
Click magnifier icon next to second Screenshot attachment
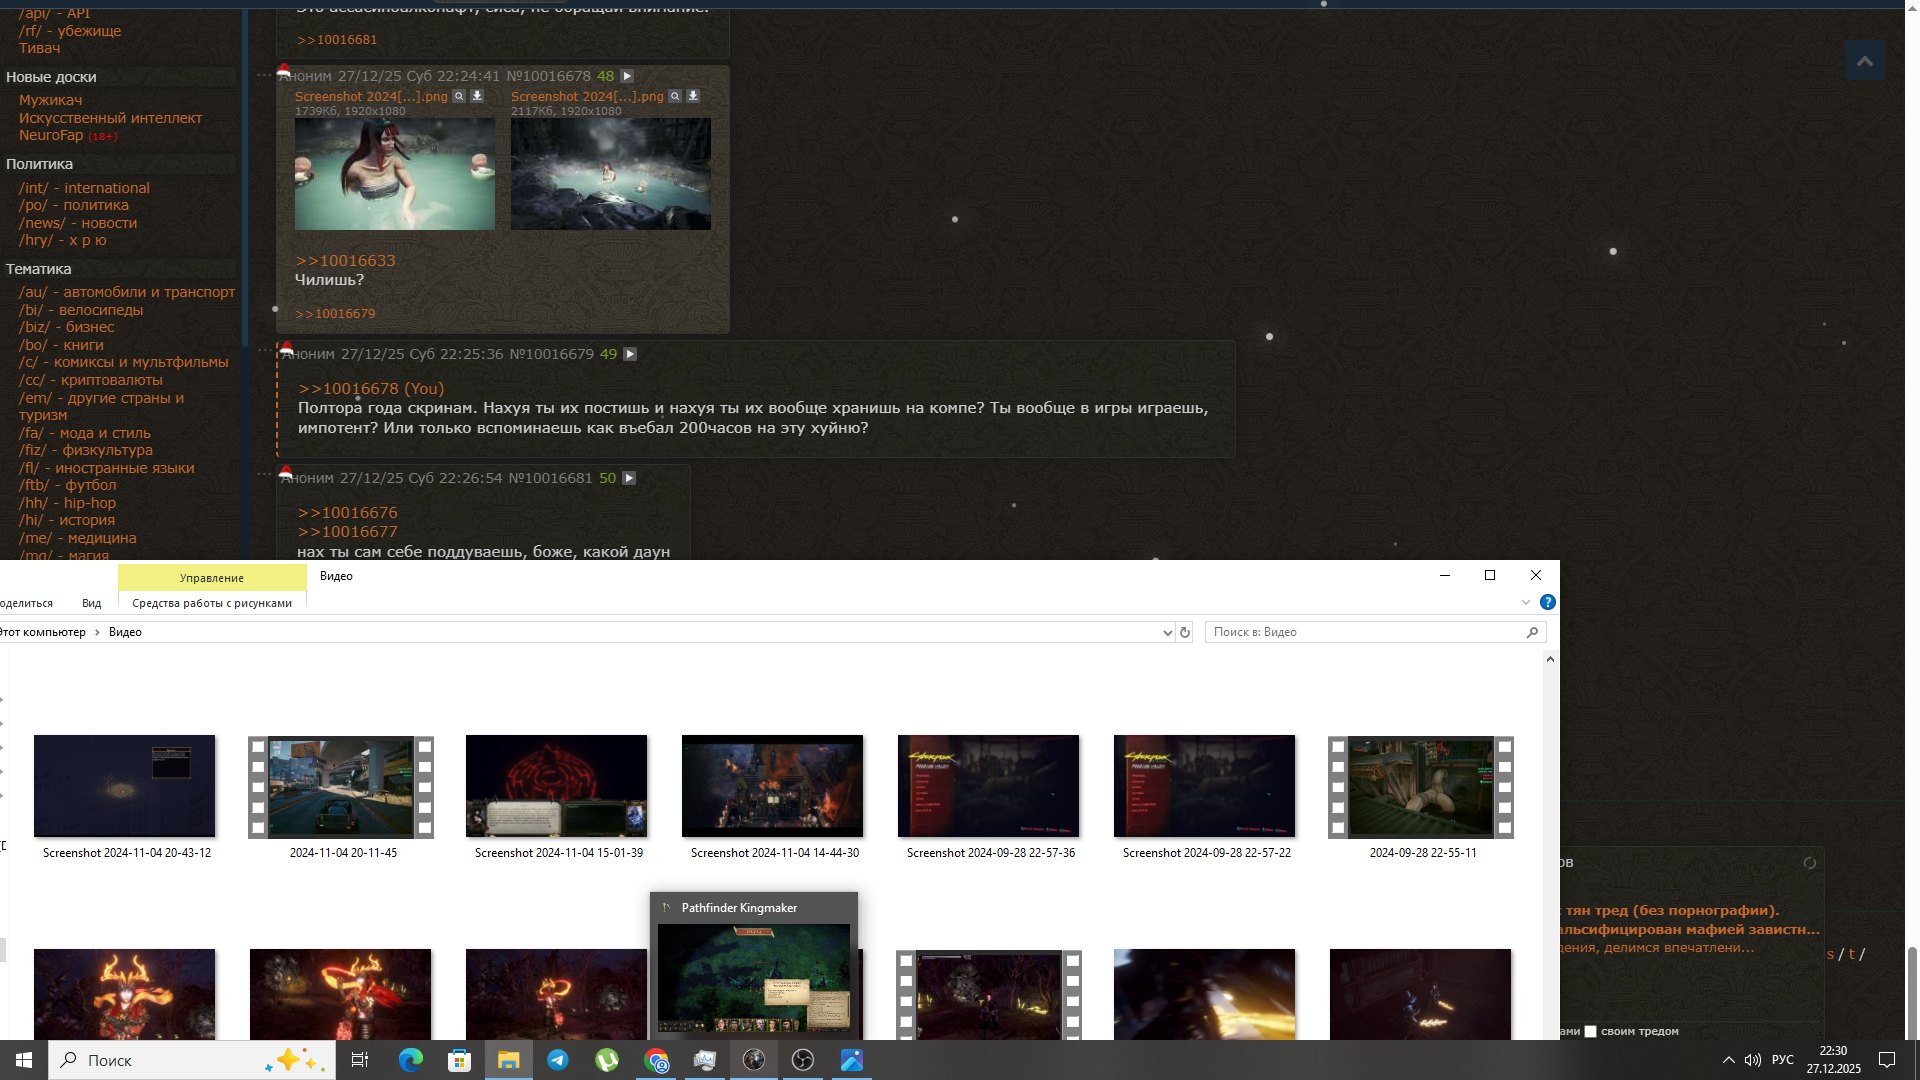[675, 96]
